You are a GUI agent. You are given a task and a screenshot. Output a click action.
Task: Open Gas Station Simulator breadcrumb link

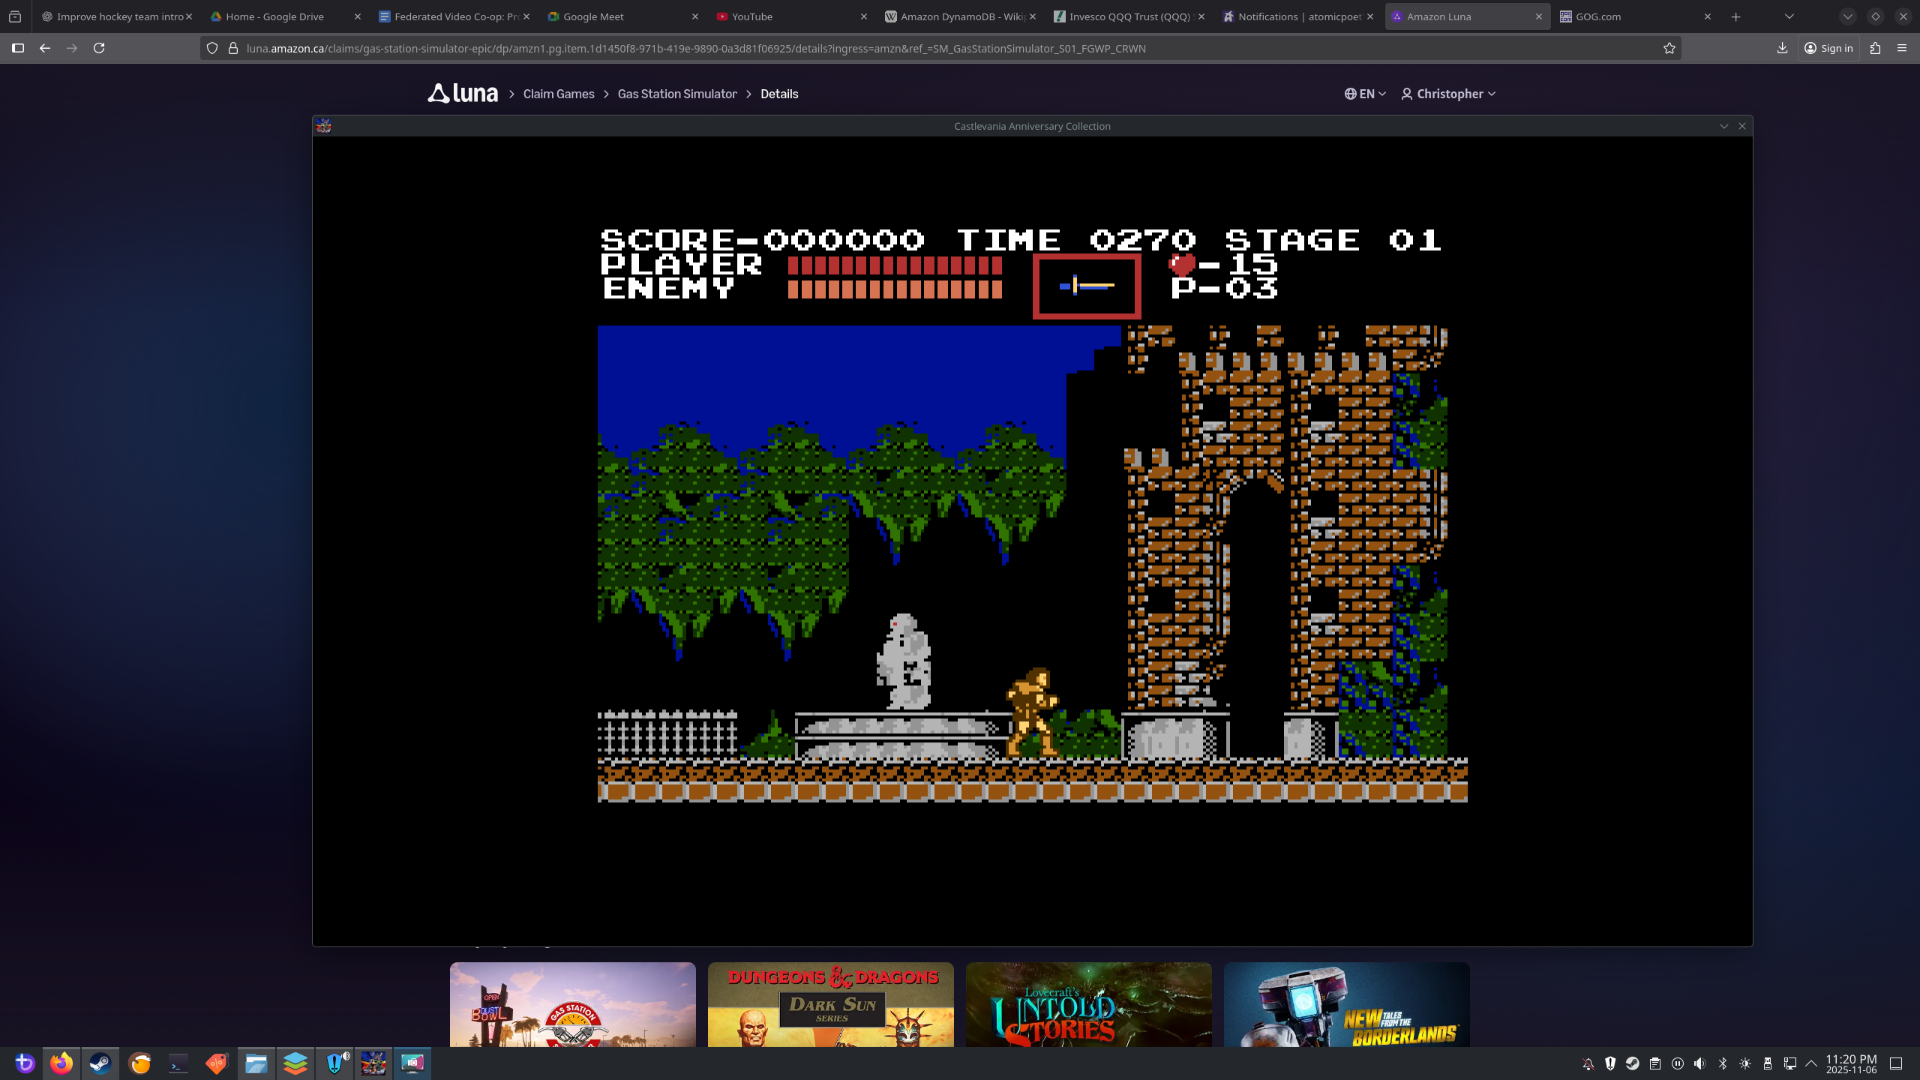pos(677,94)
